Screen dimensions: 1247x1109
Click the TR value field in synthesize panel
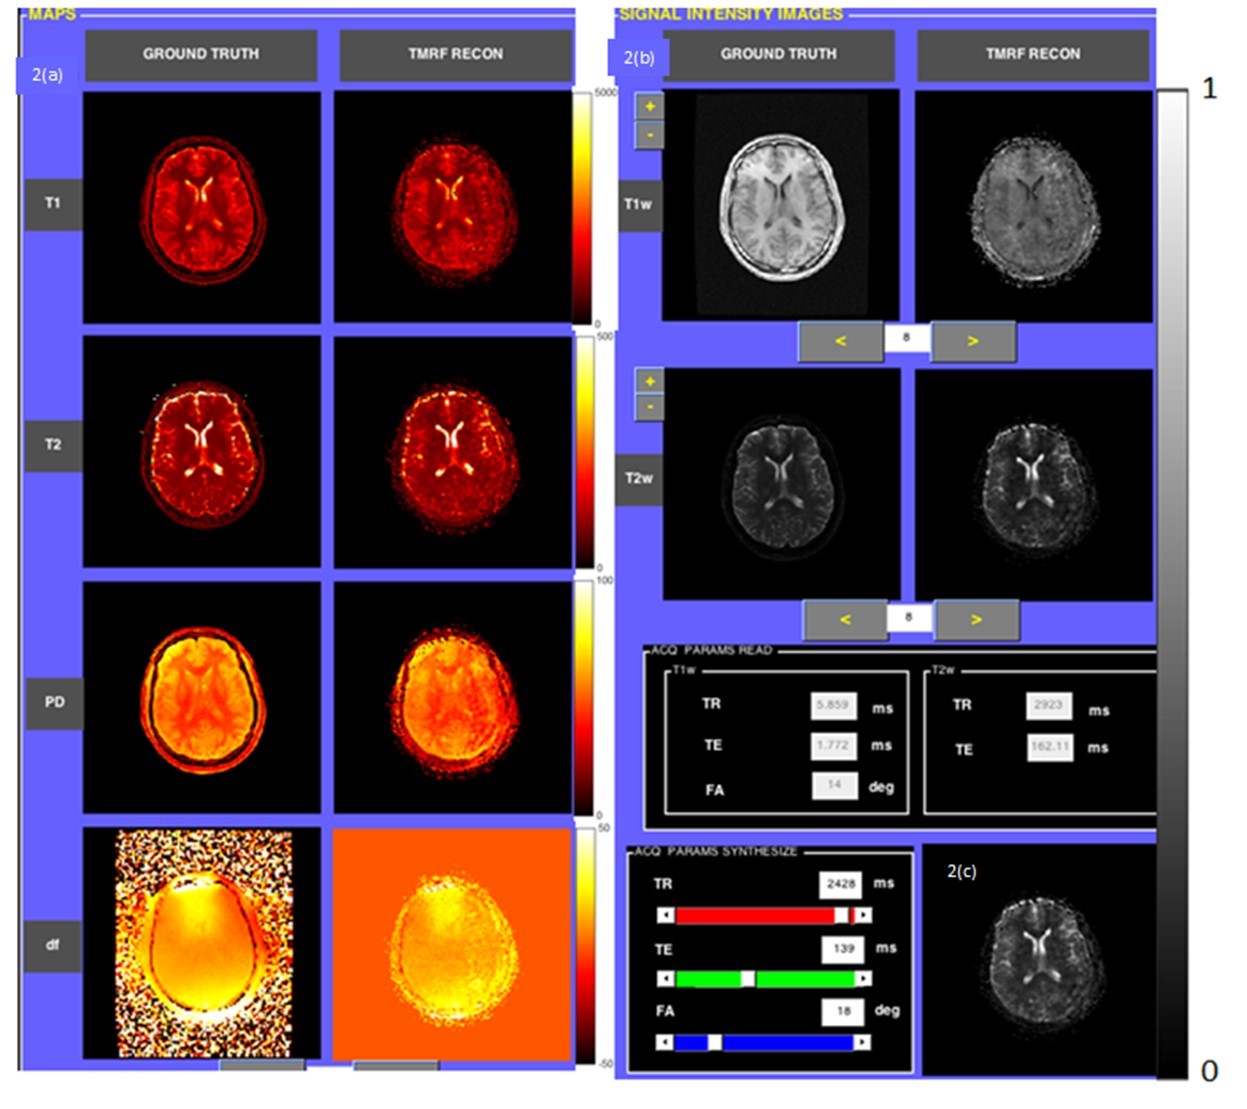(x=840, y=884)
